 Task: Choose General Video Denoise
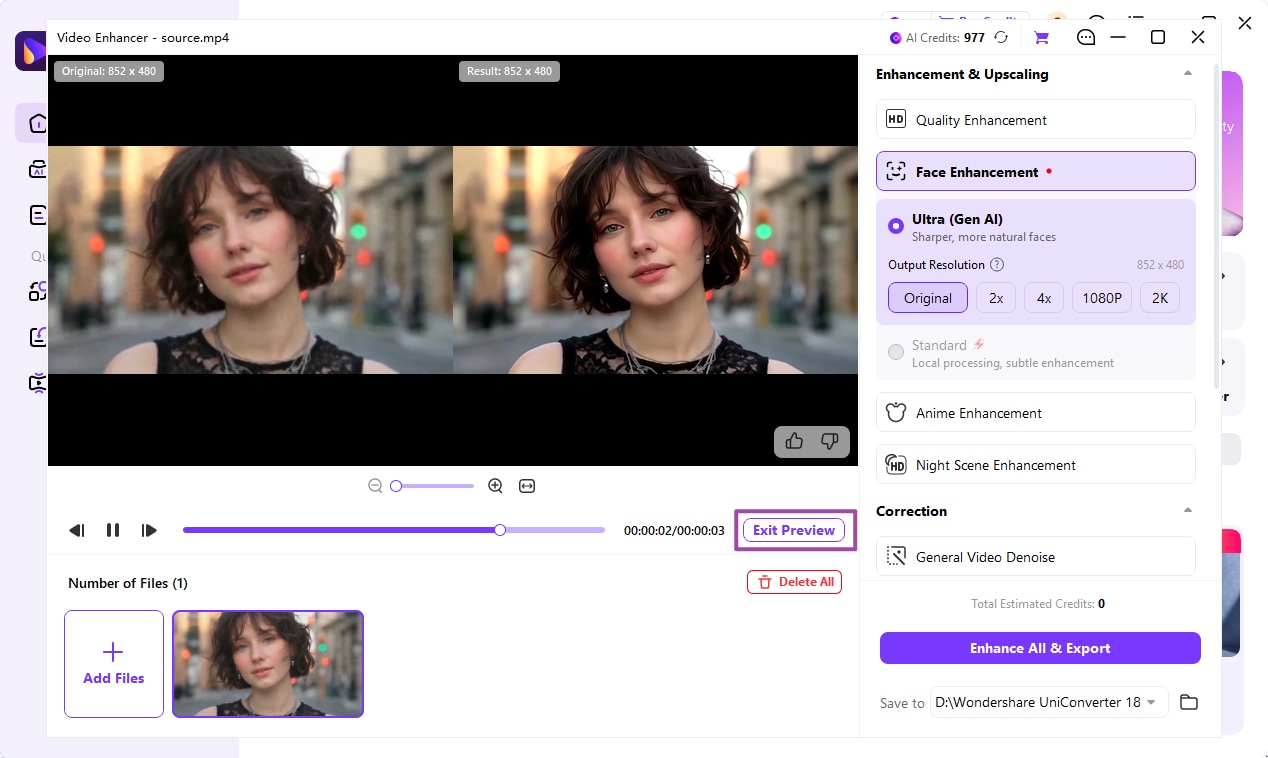pyautogui.click(x=1036, y=556)
